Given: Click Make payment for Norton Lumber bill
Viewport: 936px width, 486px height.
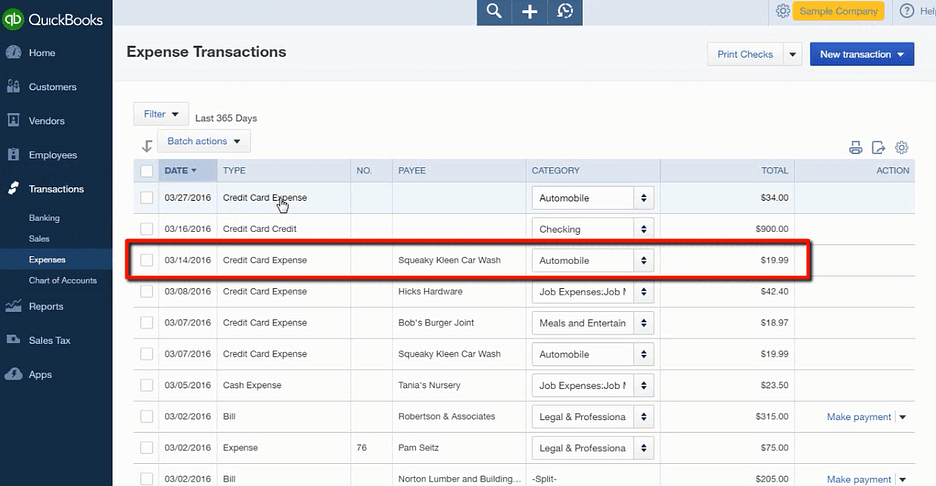Looking at the screenshot, I should point(858,479).
